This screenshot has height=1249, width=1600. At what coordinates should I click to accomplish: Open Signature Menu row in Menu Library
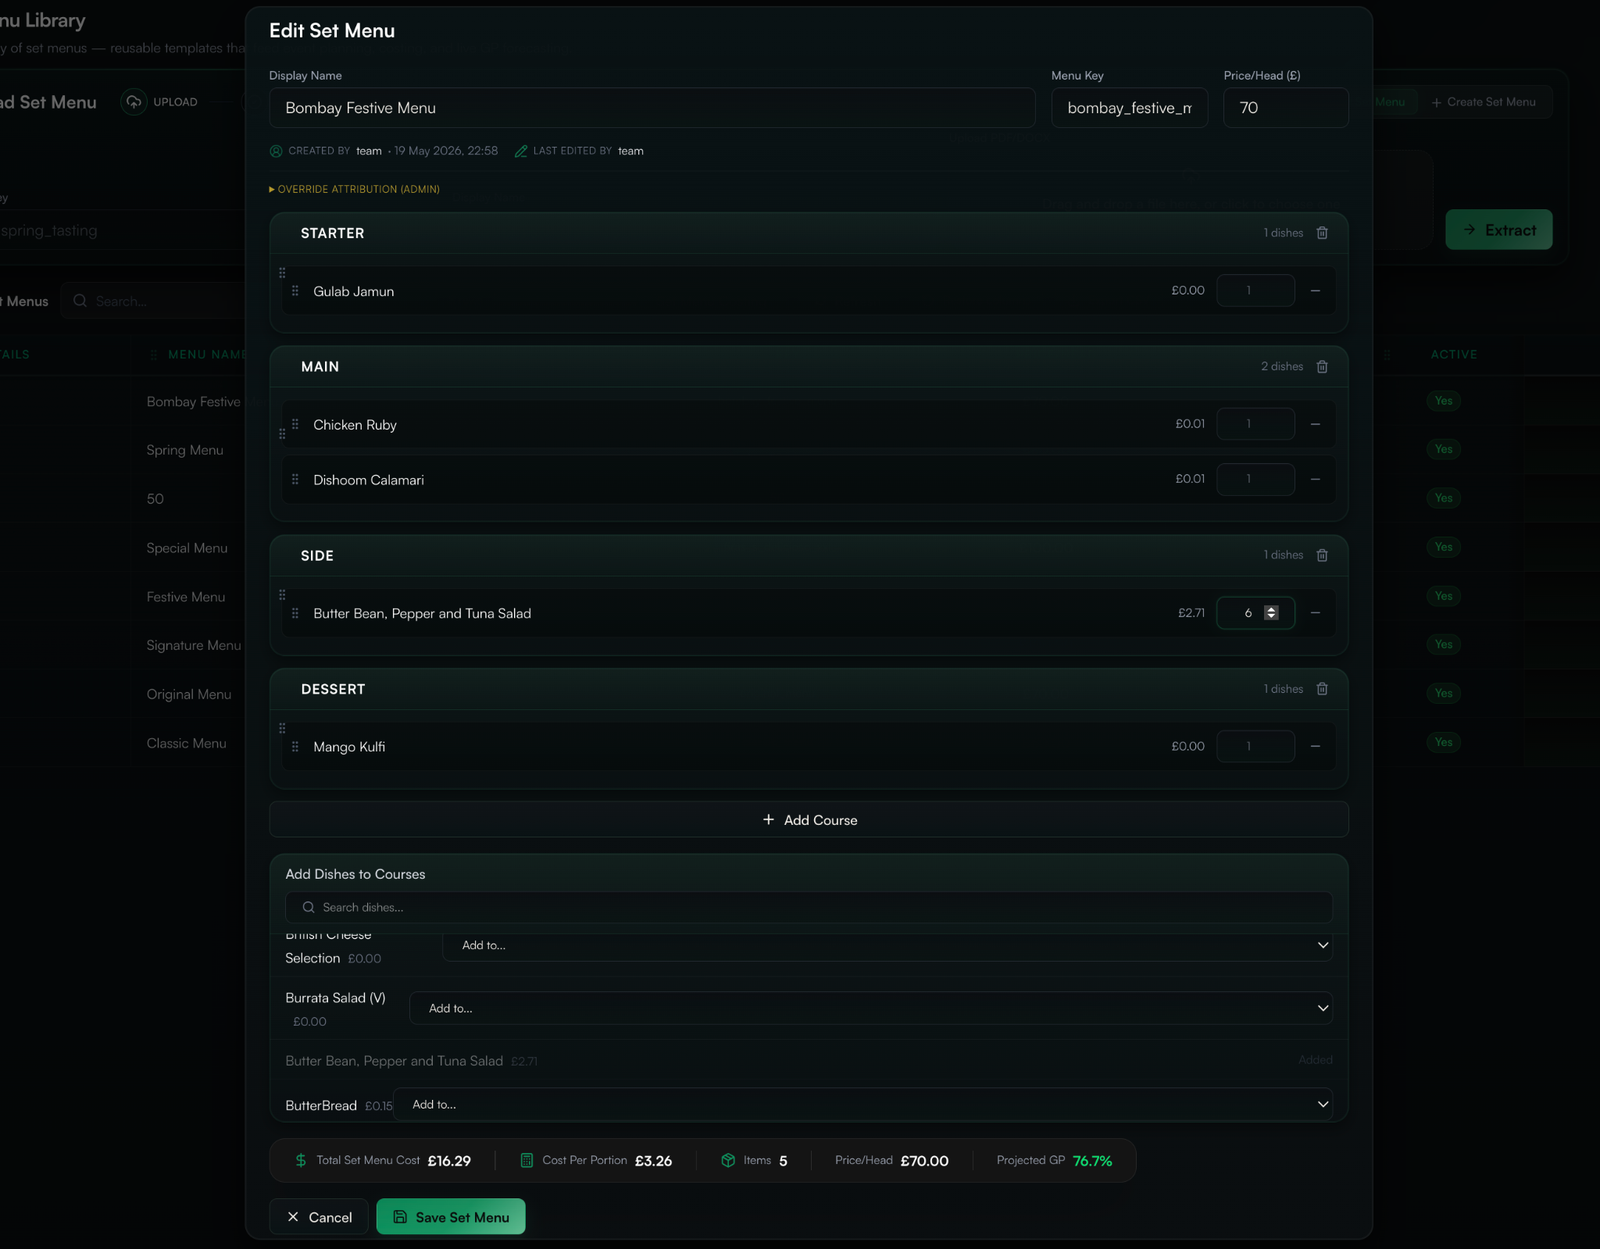pyautogui.click(x=194, y=646)
